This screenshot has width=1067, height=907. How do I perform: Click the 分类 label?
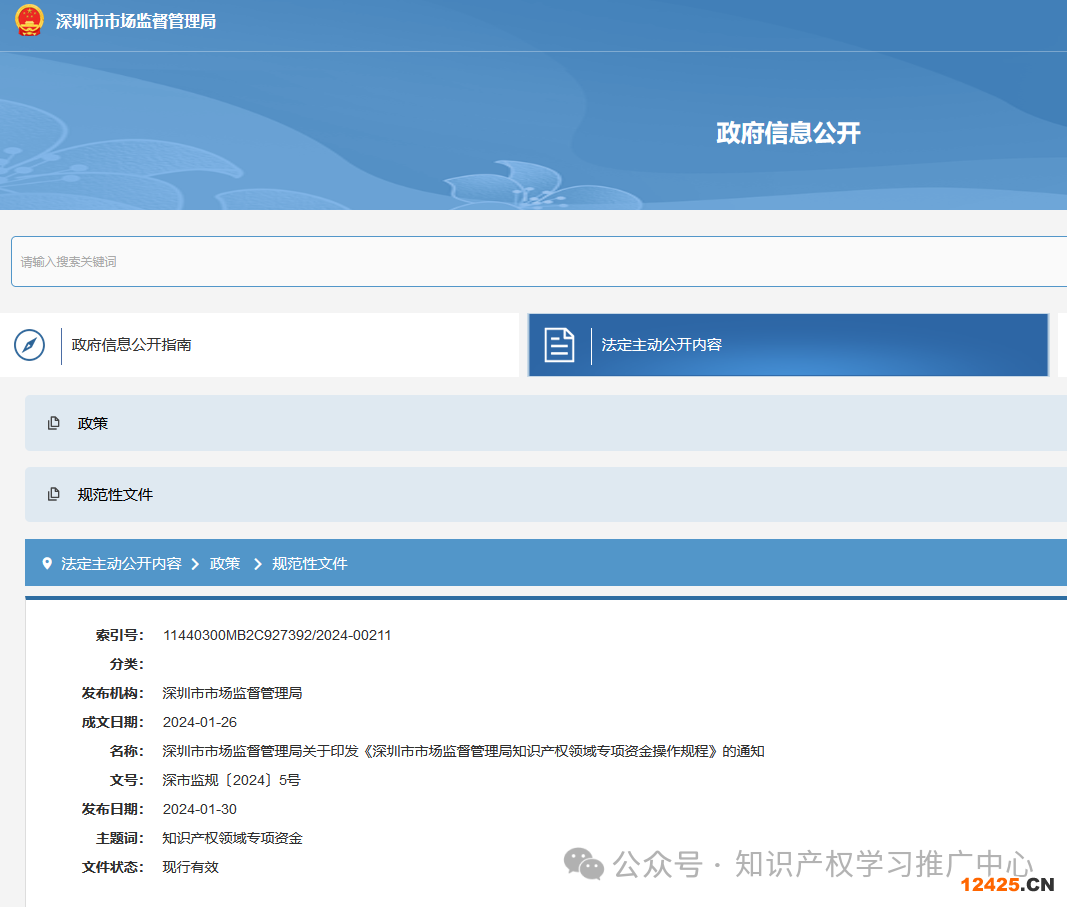pyautogui.click(x=127, y=664)
